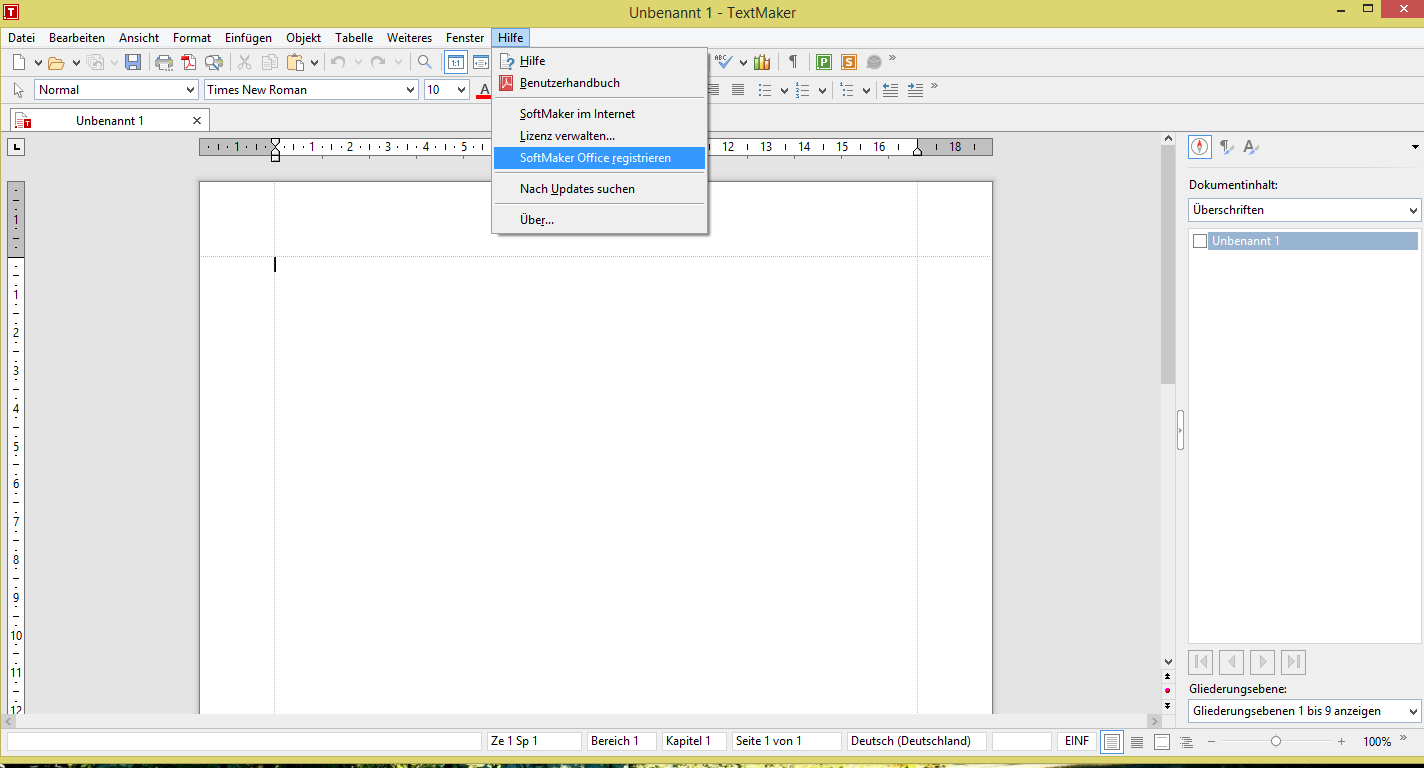Screen dimensions: 1424x768
Task: Open the Format menu
Action: coord(192,38)
